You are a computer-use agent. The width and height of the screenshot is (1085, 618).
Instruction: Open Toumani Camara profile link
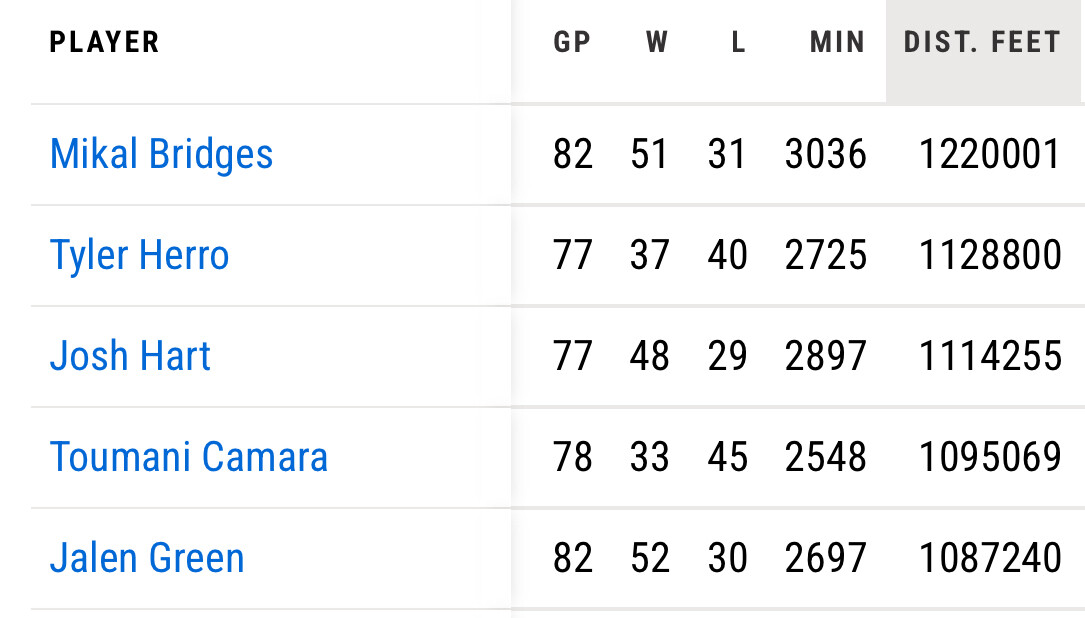point(188,457)
